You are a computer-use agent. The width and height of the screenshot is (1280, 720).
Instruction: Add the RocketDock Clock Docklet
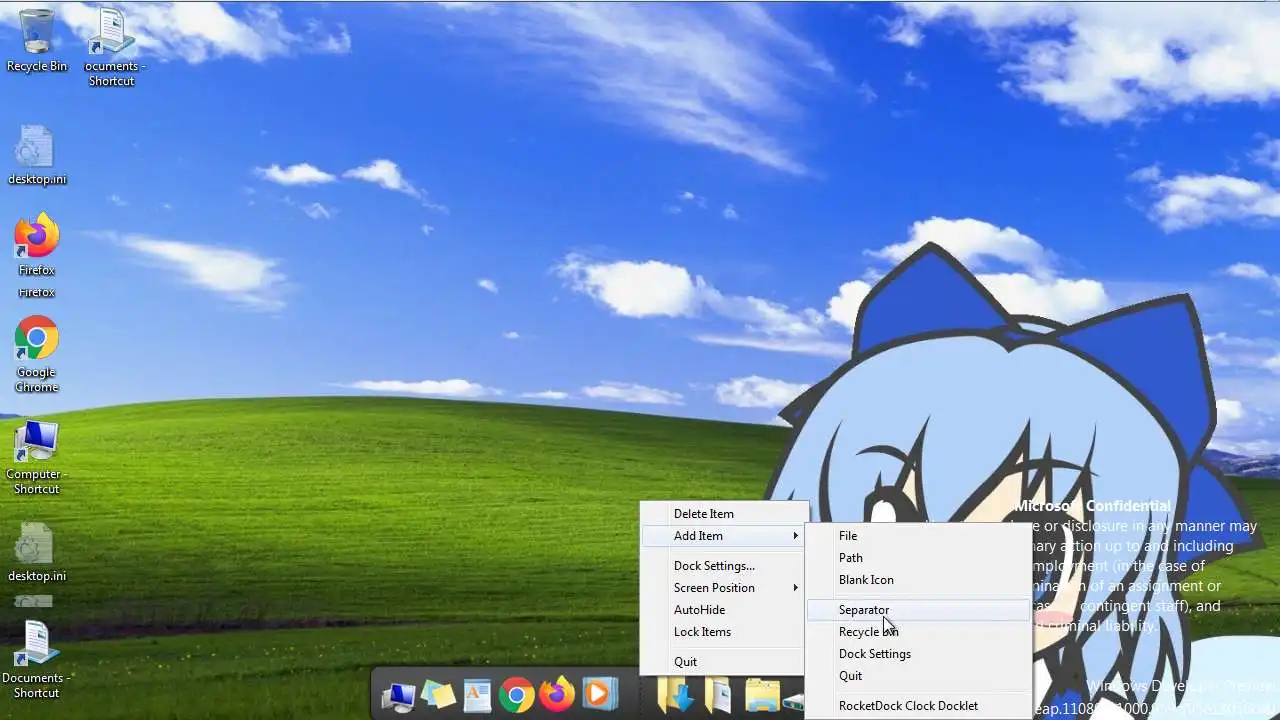click(x=919, y=706)
